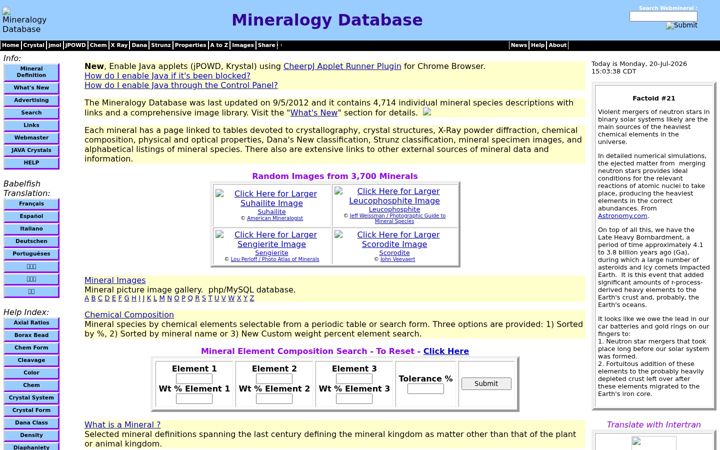Open the A to Z menu item
This screenshot has width=720, height=450.
coord(219,45)
